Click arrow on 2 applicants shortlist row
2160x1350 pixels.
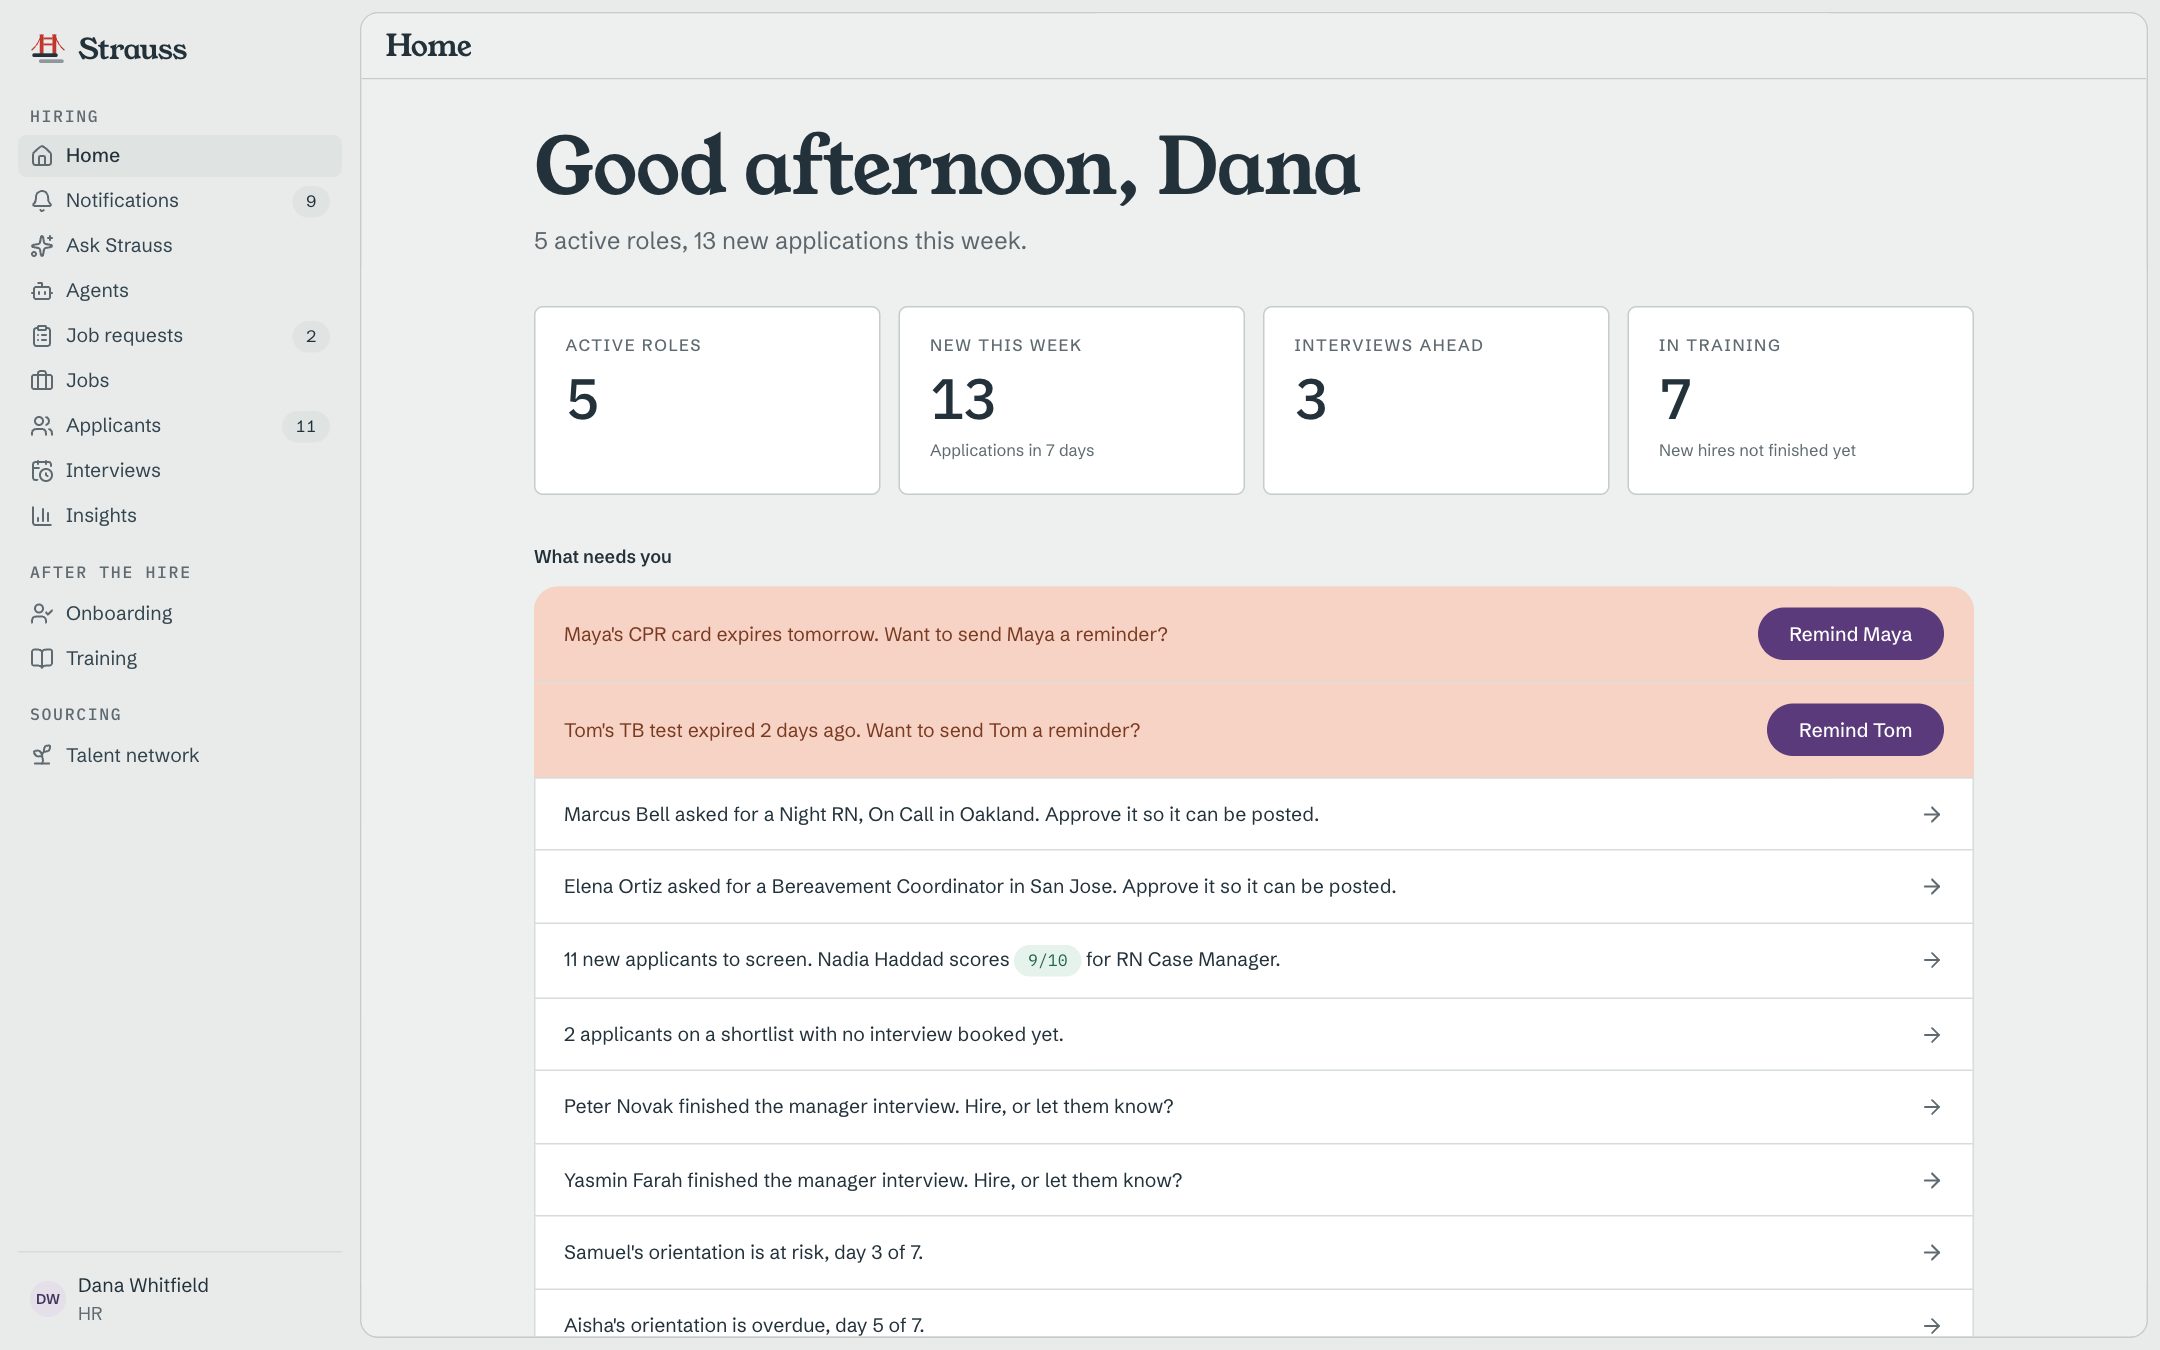pyautogui.click(x=1932, y=1035)
